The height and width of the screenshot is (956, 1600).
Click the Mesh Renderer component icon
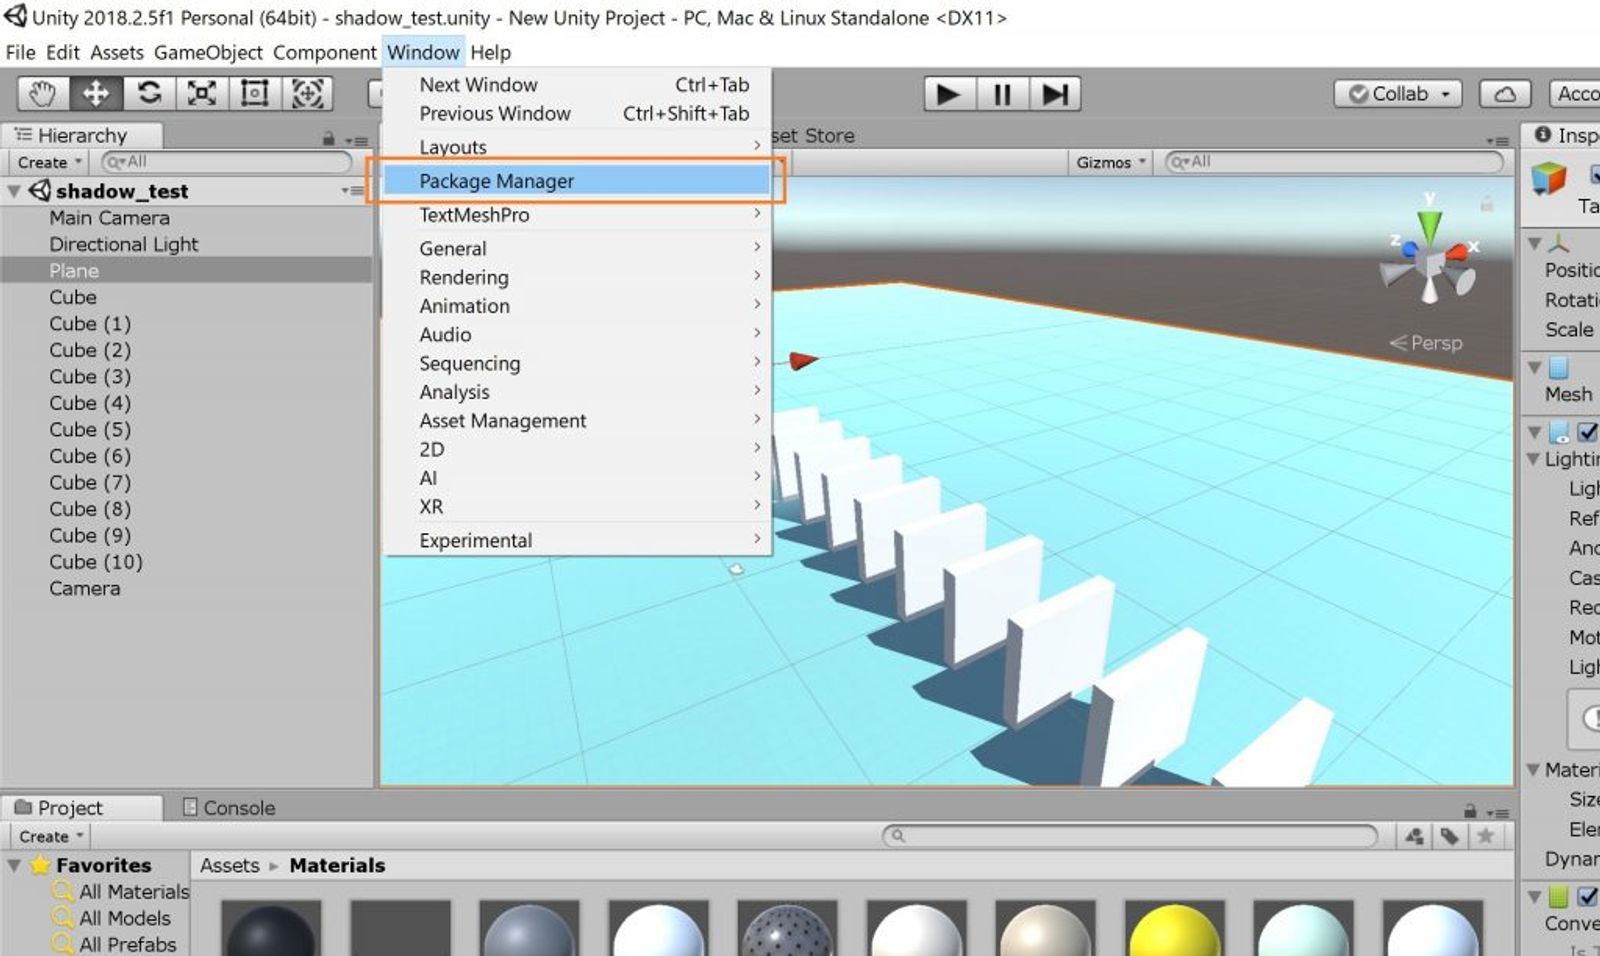pyautogui.click(x=1559, y=432)
